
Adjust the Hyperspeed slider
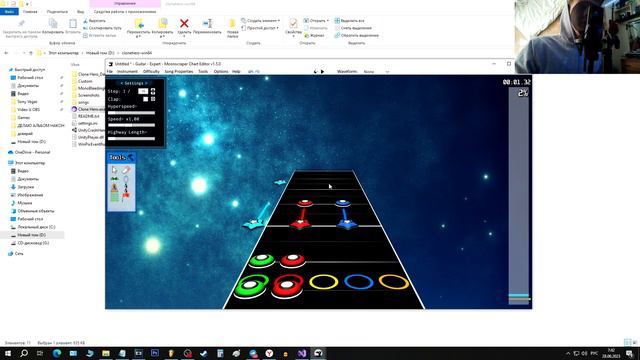pyautogui.click(x=131, y=113)
